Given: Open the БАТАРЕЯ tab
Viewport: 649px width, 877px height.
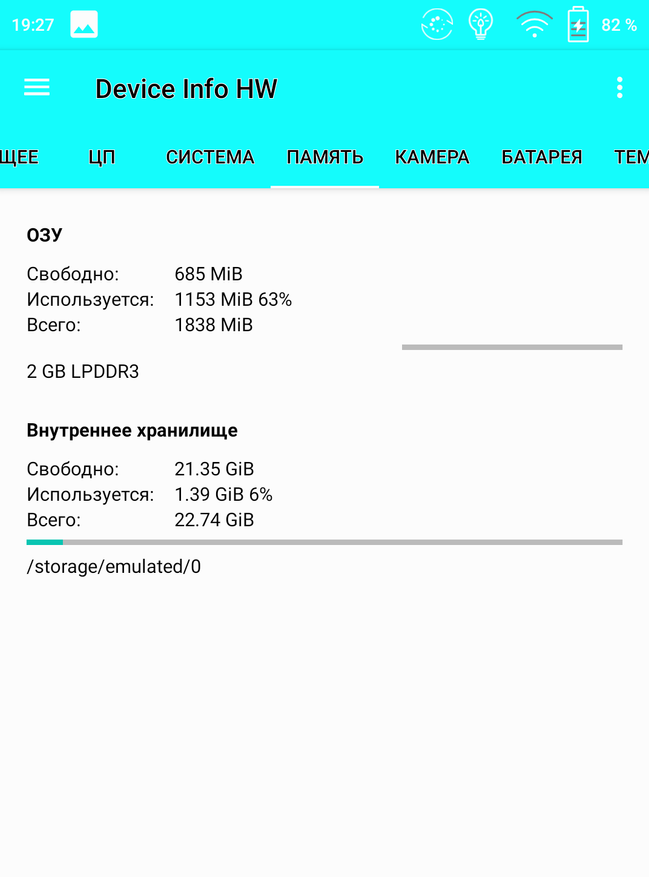Looking at the screenshot, I should [x=542, y=157].
